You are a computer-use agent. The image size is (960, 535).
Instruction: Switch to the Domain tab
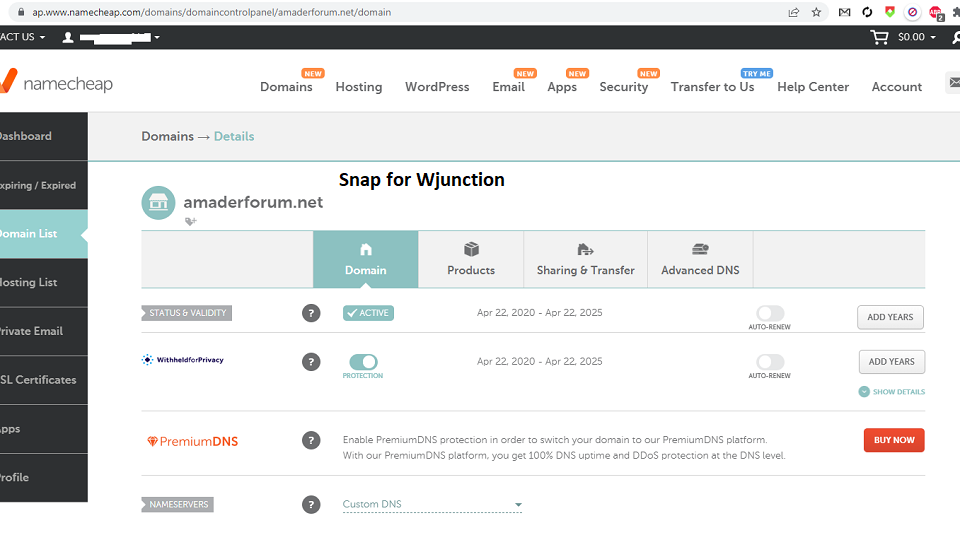[366, 260]
